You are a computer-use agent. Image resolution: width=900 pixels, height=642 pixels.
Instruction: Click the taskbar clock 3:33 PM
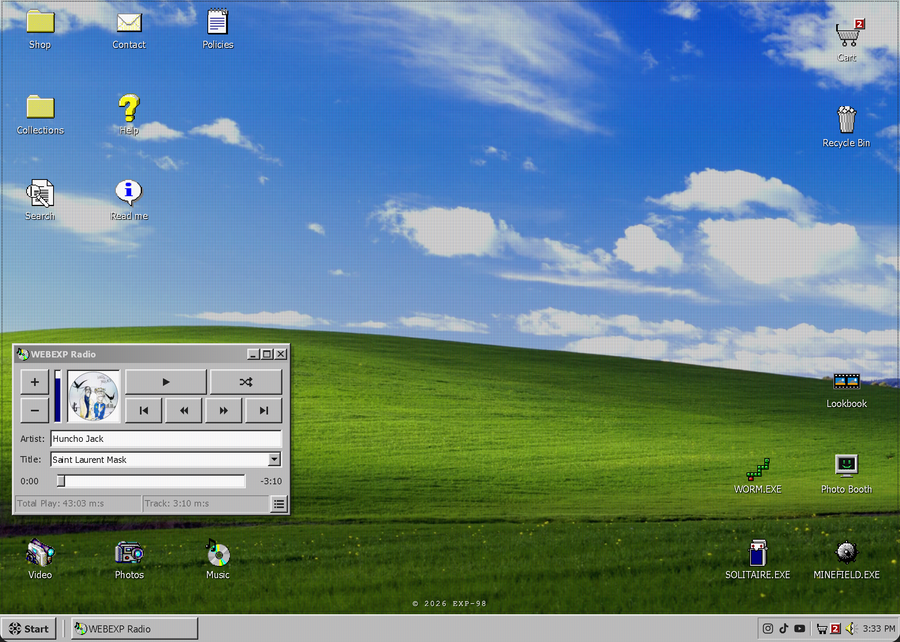[x=878, y=628]
